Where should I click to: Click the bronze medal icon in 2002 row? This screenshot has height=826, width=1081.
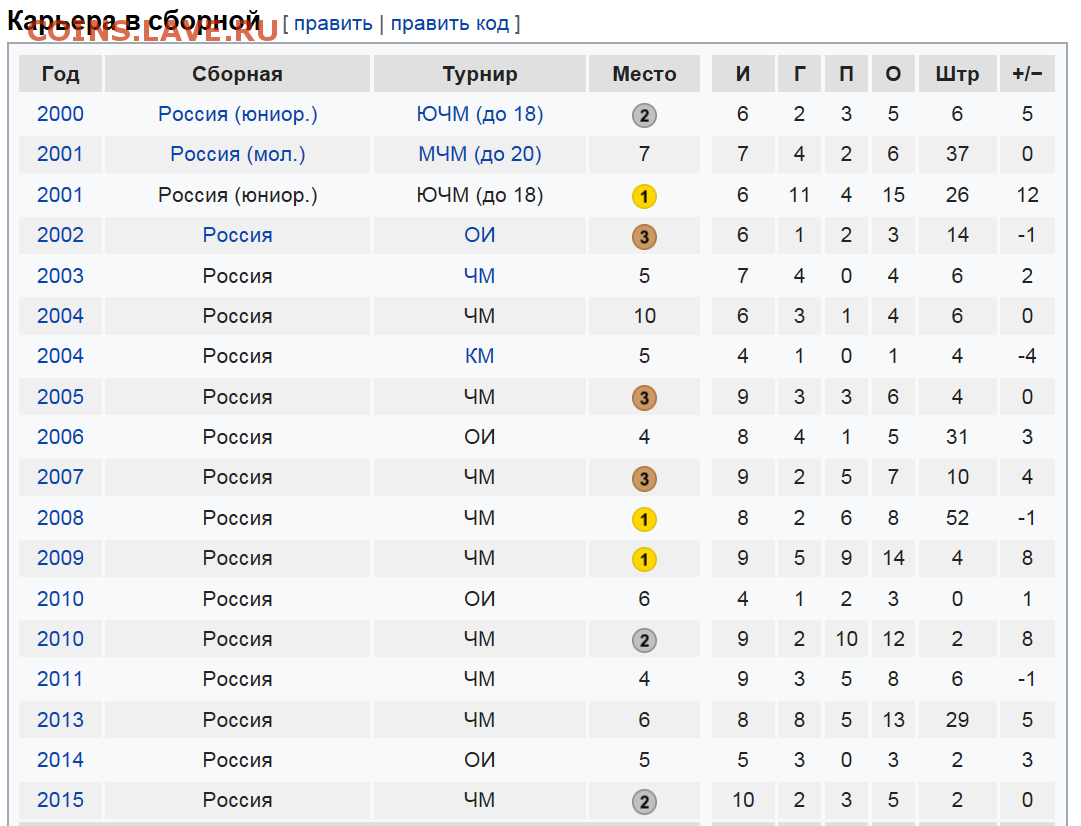(x=644, y=236)
